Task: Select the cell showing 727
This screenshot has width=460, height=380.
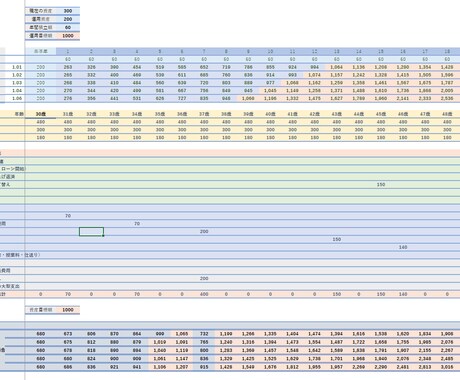Action: coord(182,98)
